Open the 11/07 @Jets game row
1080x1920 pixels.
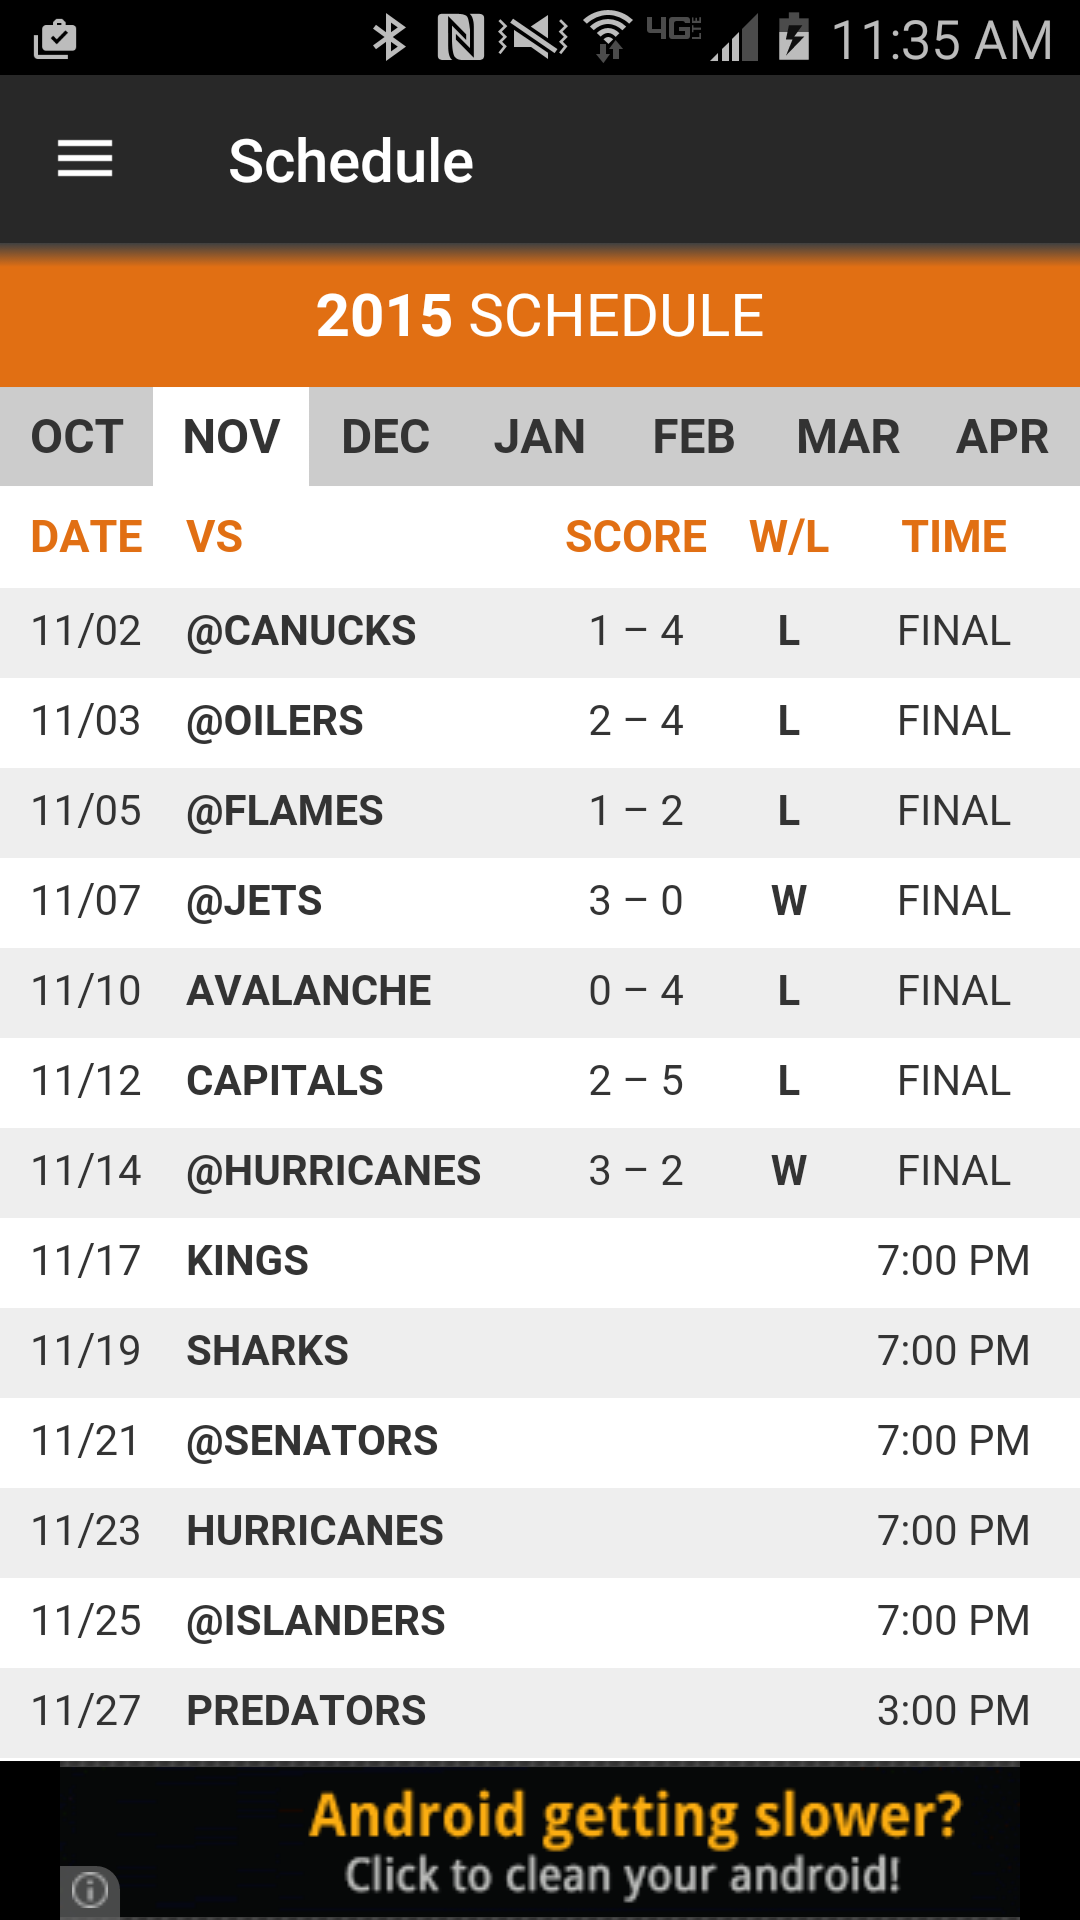[540, 902]
